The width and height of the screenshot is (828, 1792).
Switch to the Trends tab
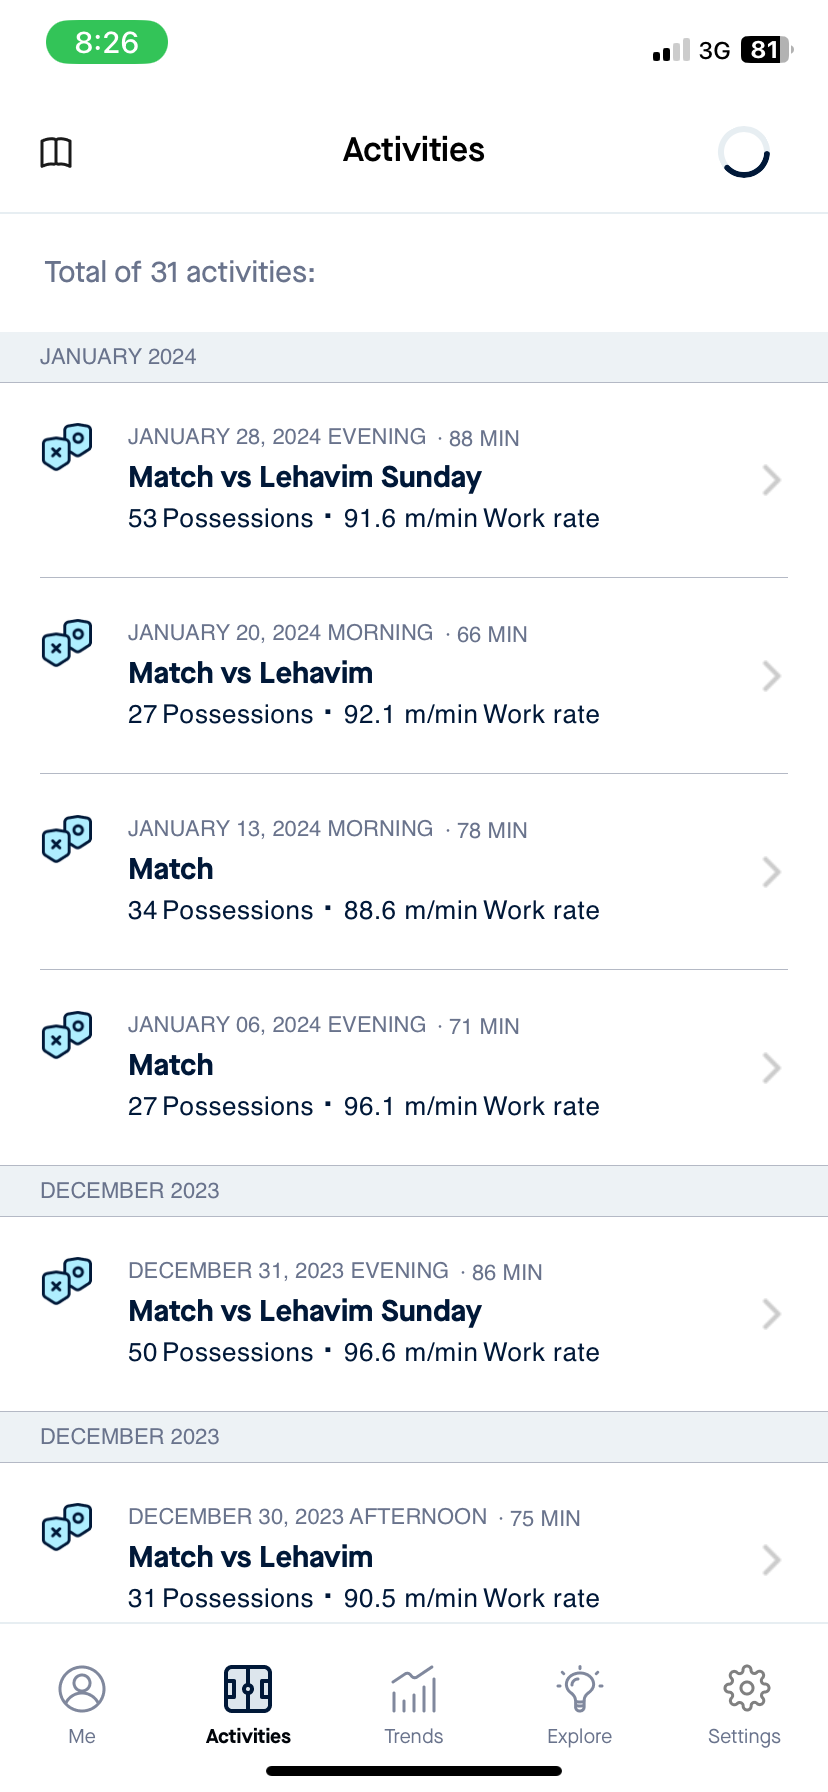414,1705
